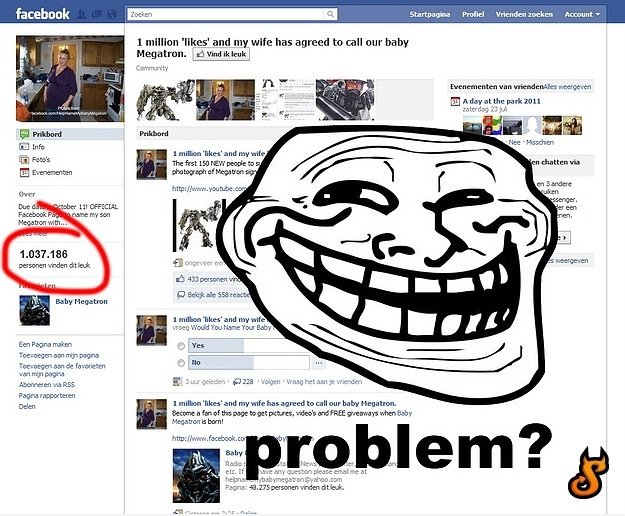The width and height of the screenshot is (625, 516).
Task: Click Vraag het aan je vrienden
Action: [324, 382]
